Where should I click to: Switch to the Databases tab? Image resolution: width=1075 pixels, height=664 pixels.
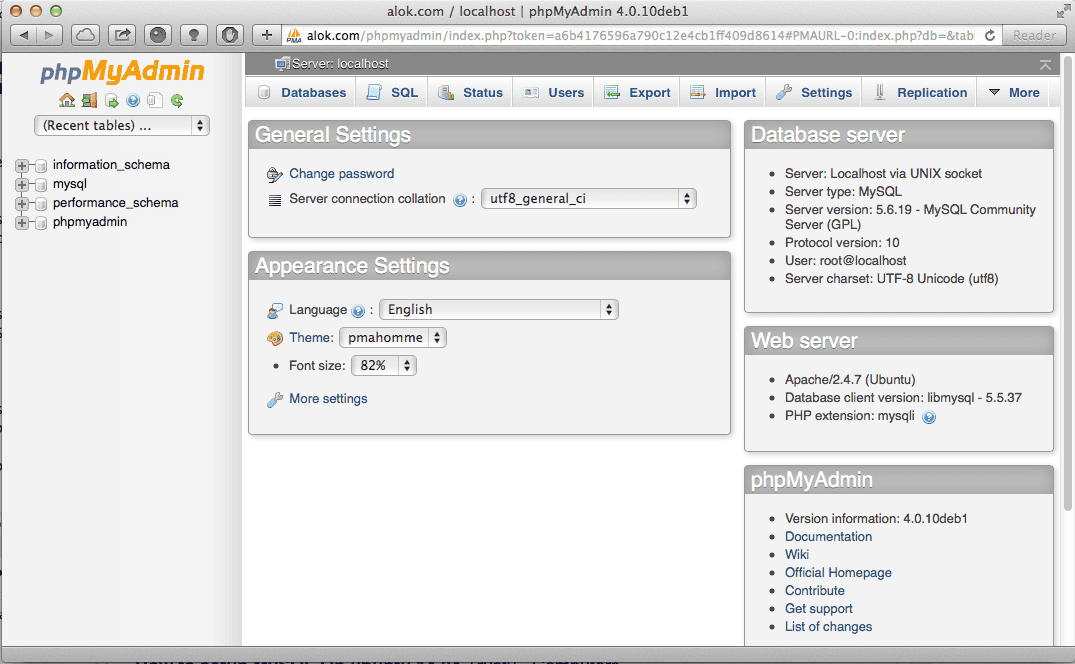coord(301,93)
